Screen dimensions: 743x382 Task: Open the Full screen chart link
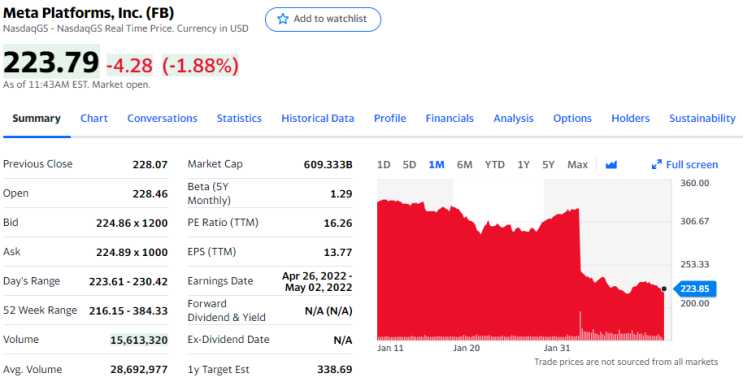[x=685, y=164]
